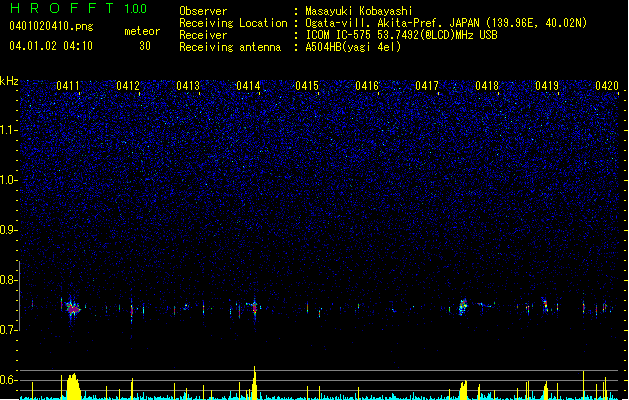The image size is (629, 400).
Task: Click the 0420 time marker
Action: coord(607,86)
